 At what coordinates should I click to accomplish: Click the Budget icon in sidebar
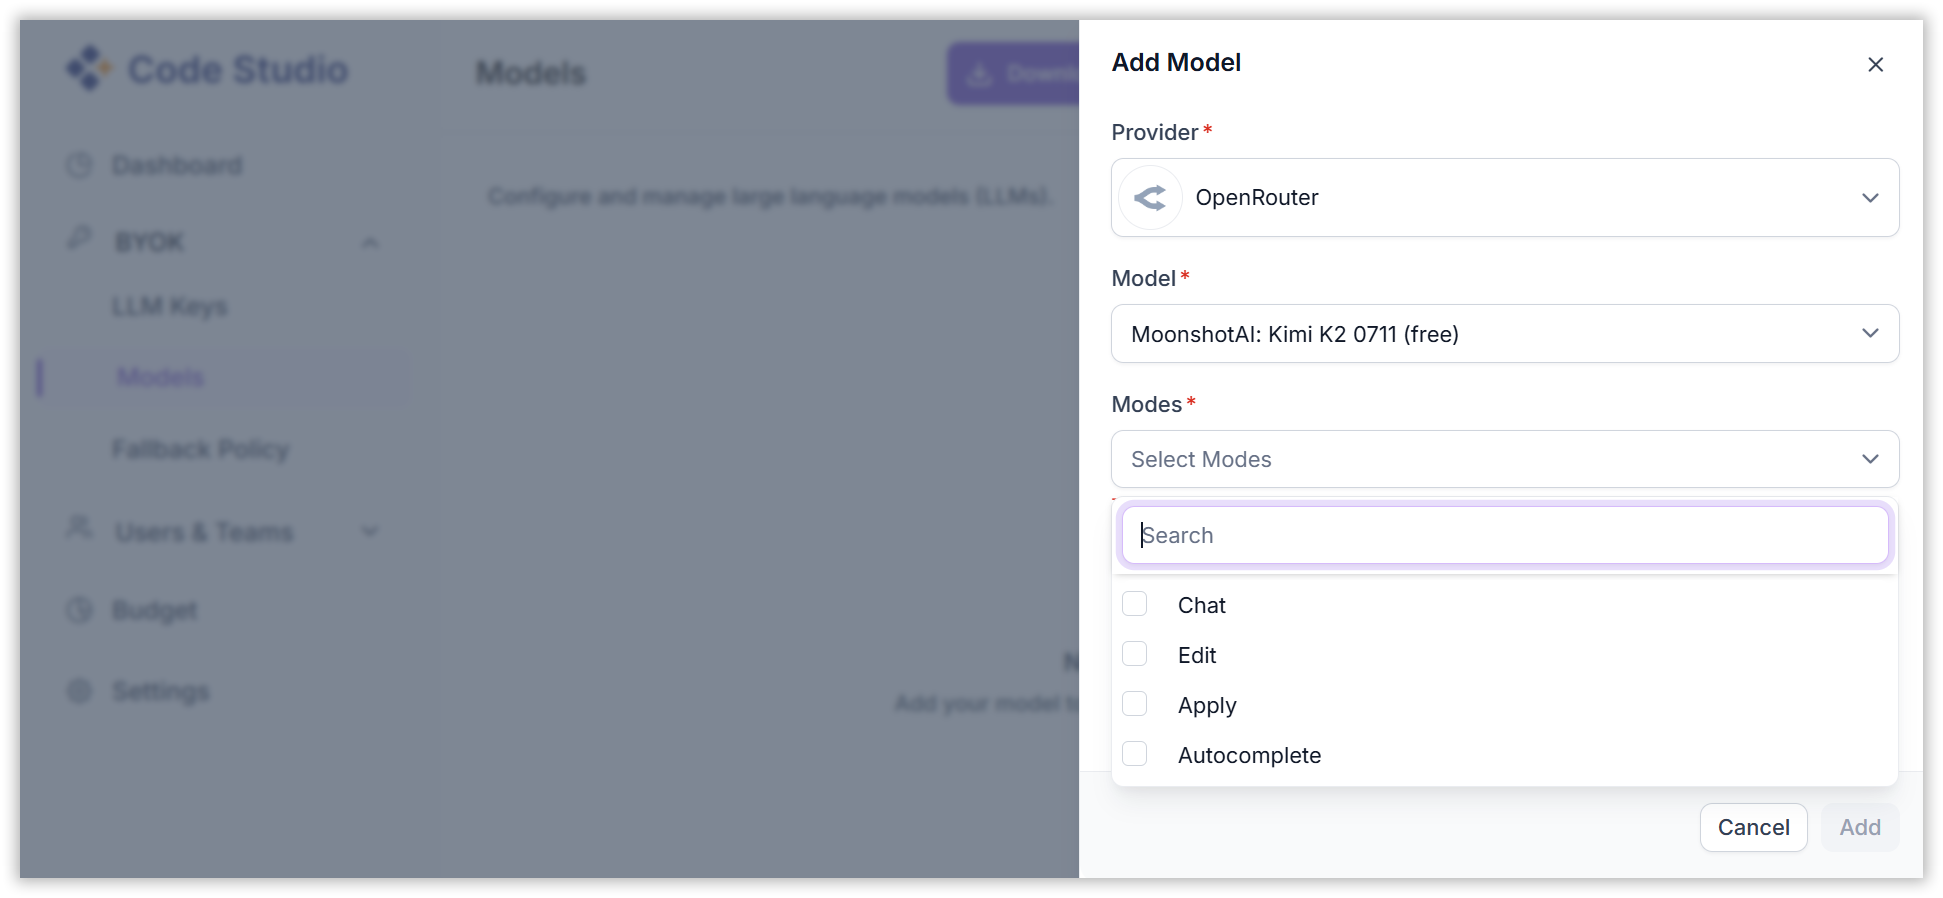pyautogui.click(x=79, y=610)
